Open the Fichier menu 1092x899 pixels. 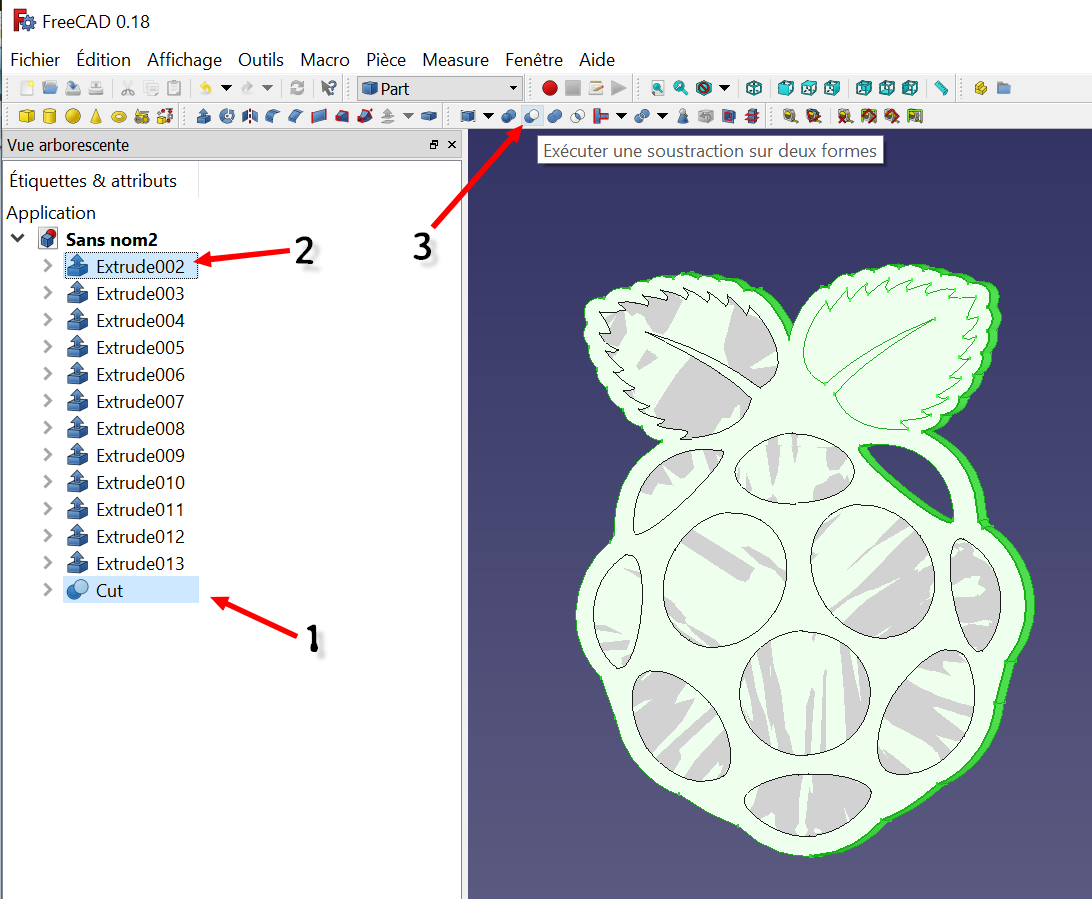pos(35,60)
